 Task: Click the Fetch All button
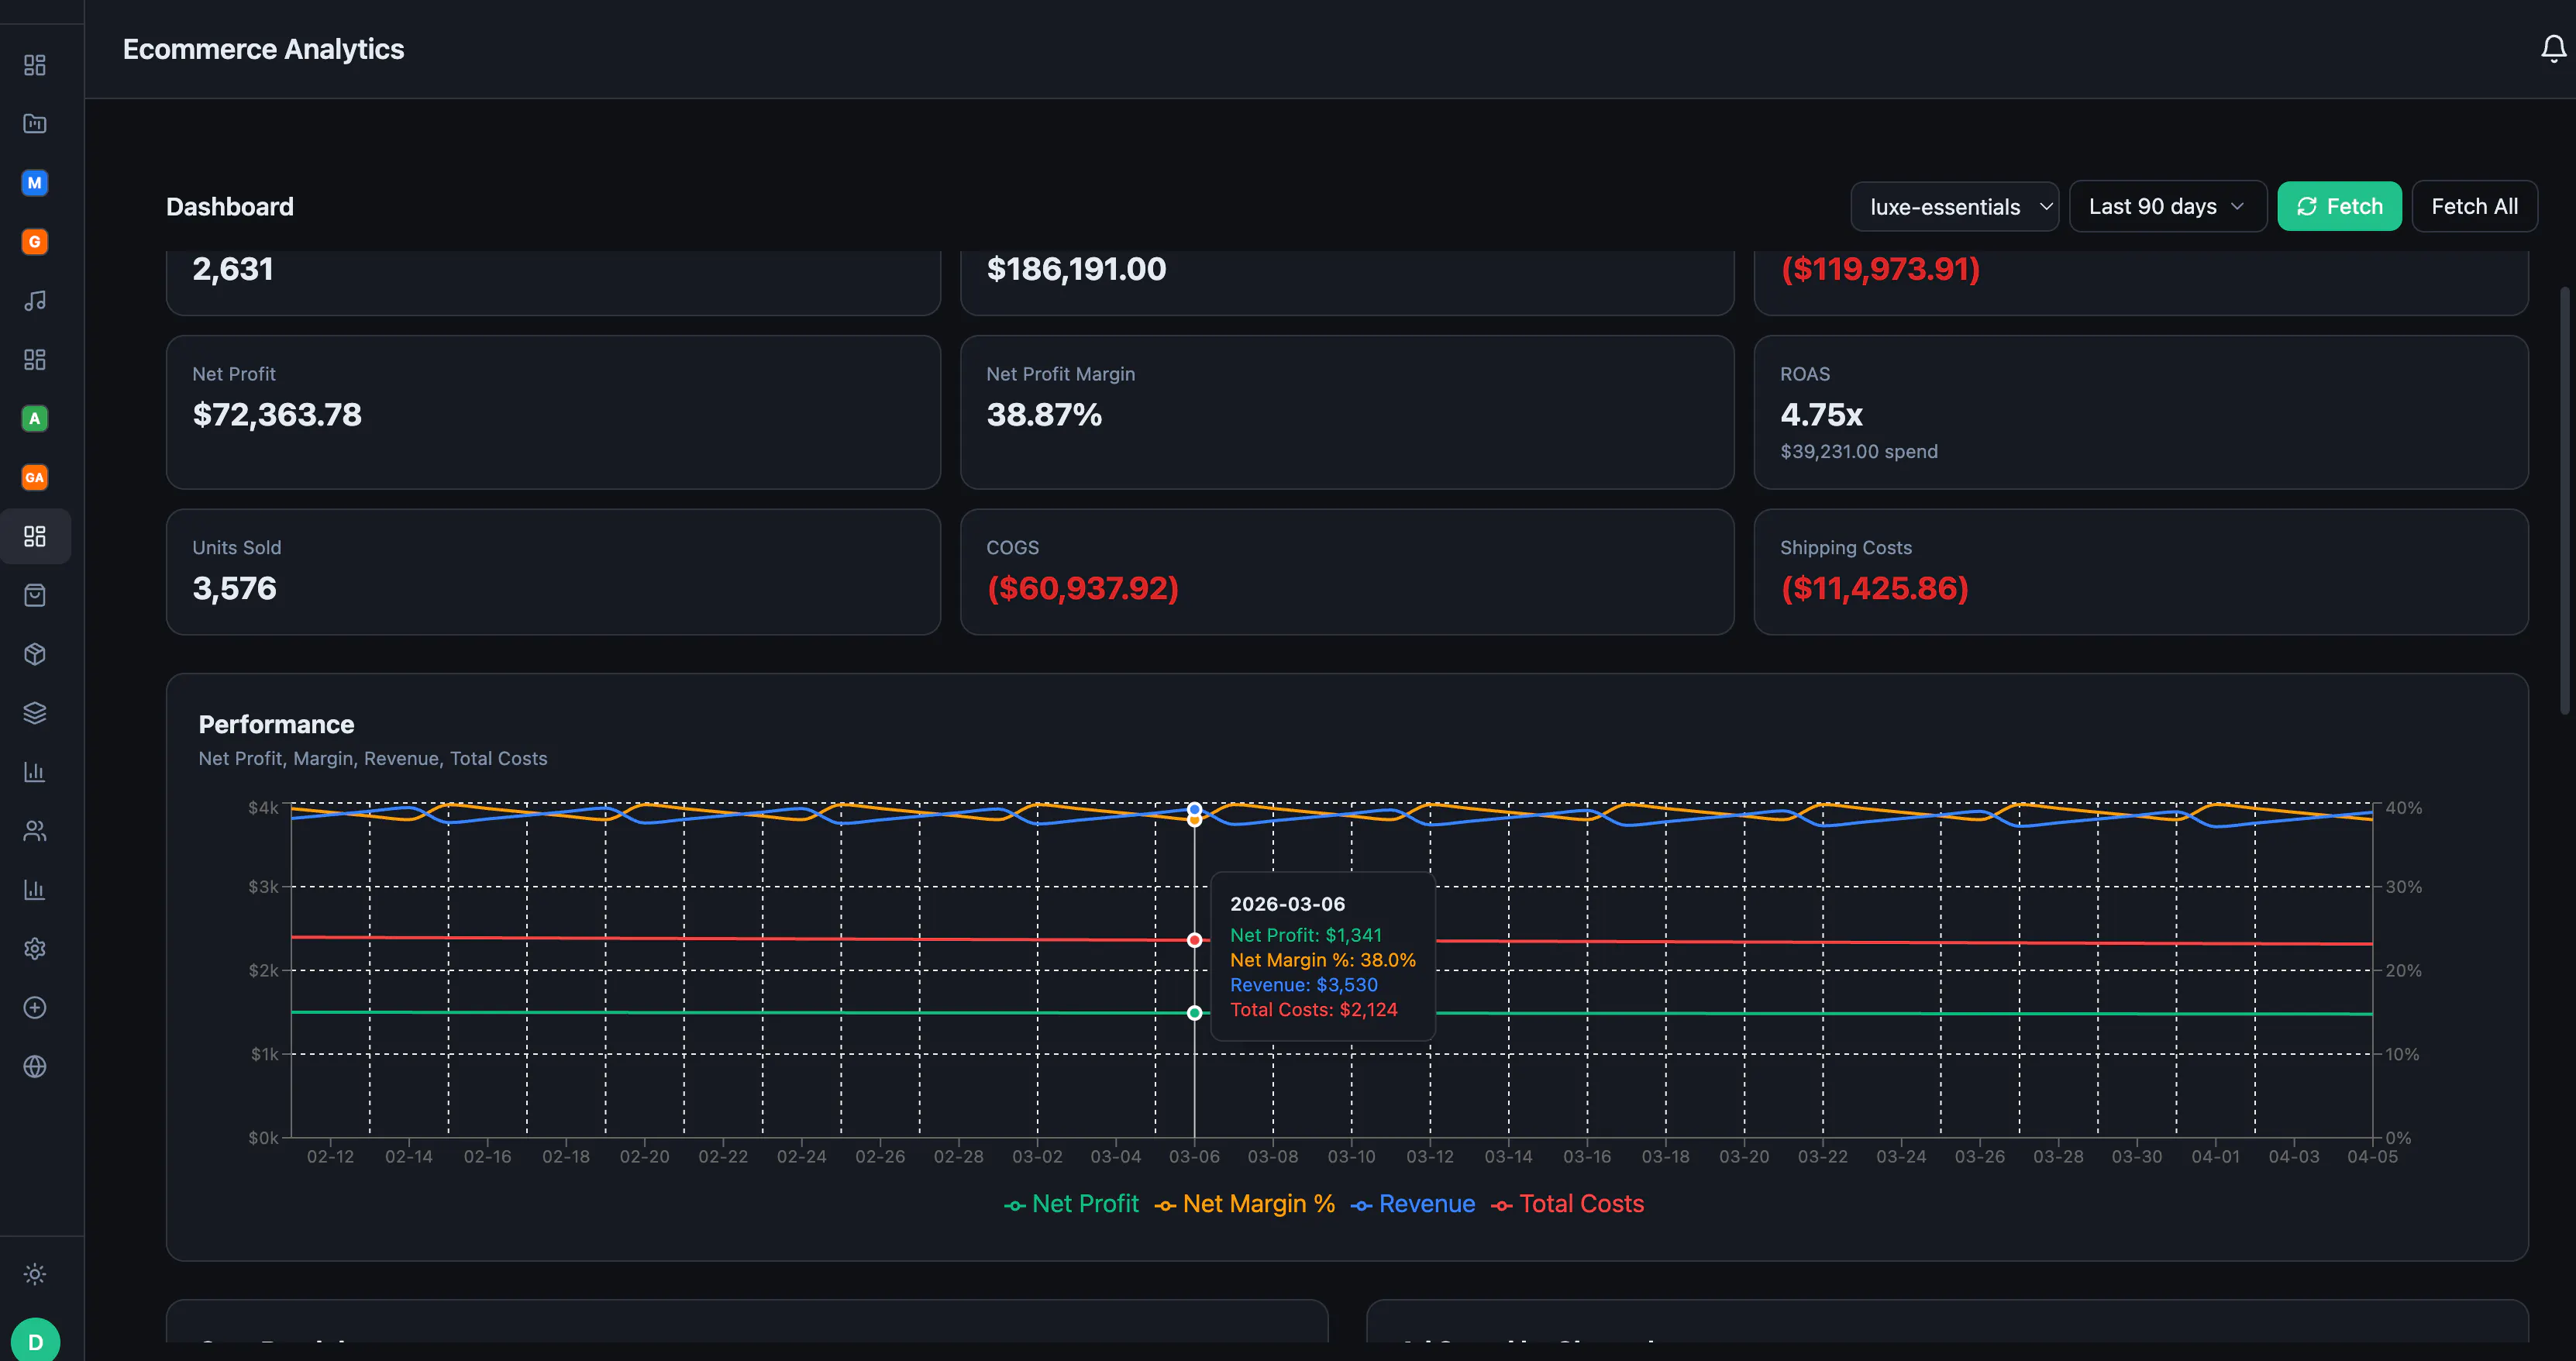click(x=2474, y=207)
